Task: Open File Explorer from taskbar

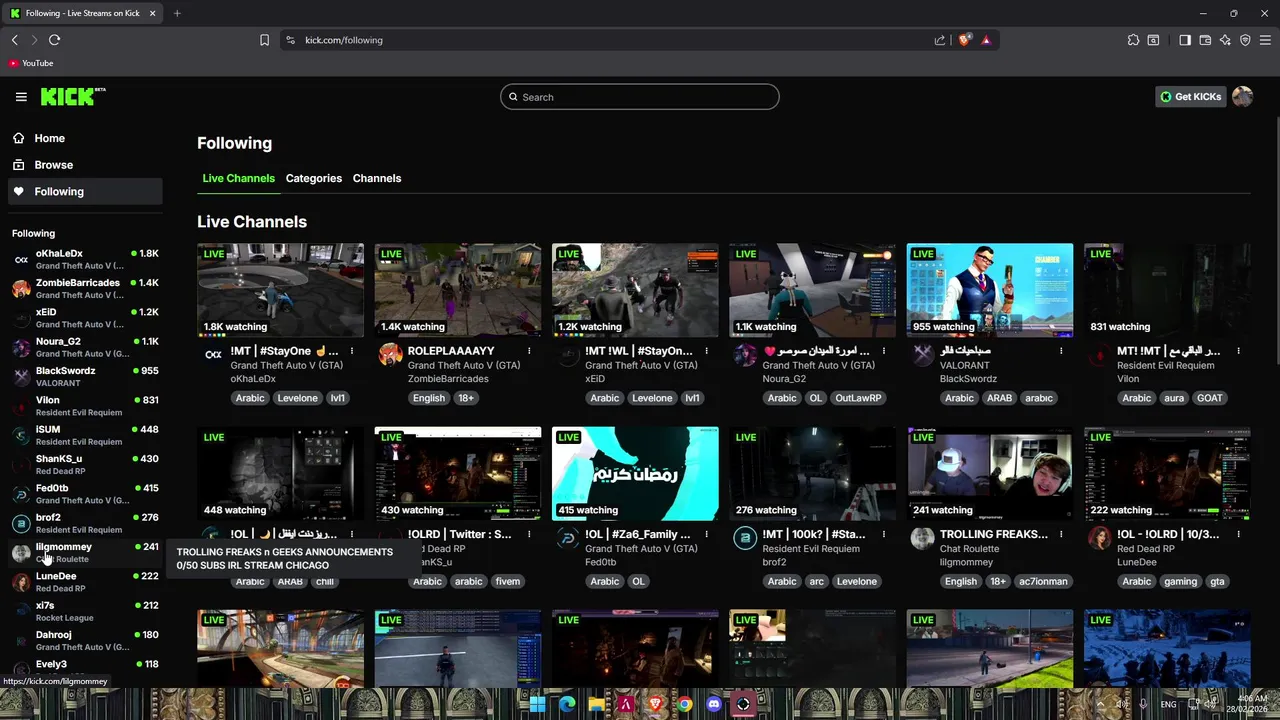Action: point(596,704)
